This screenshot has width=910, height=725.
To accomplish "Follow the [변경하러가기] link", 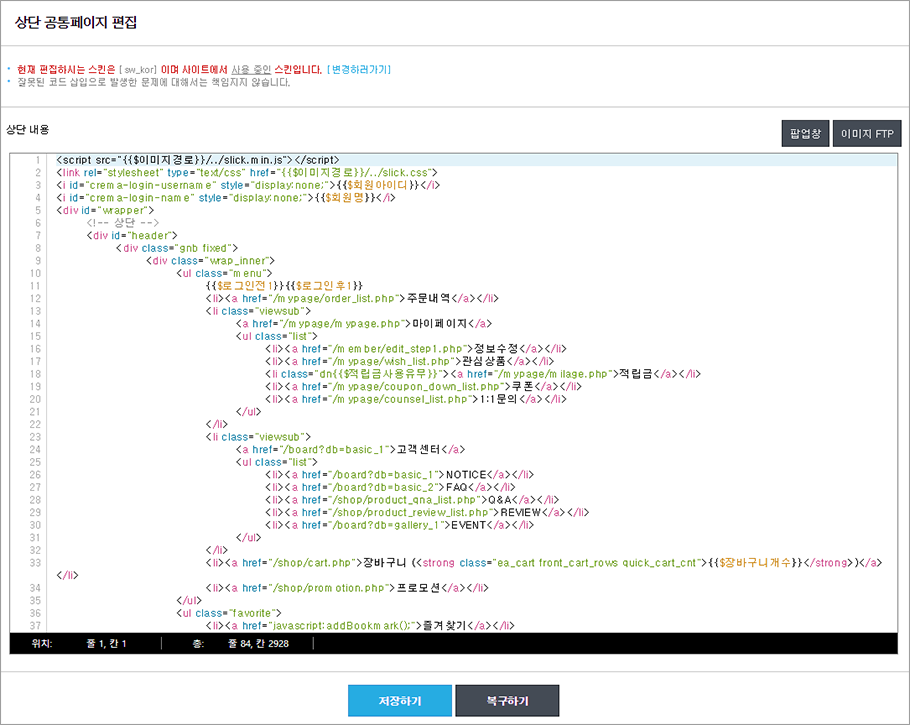I will click(359, 69).
